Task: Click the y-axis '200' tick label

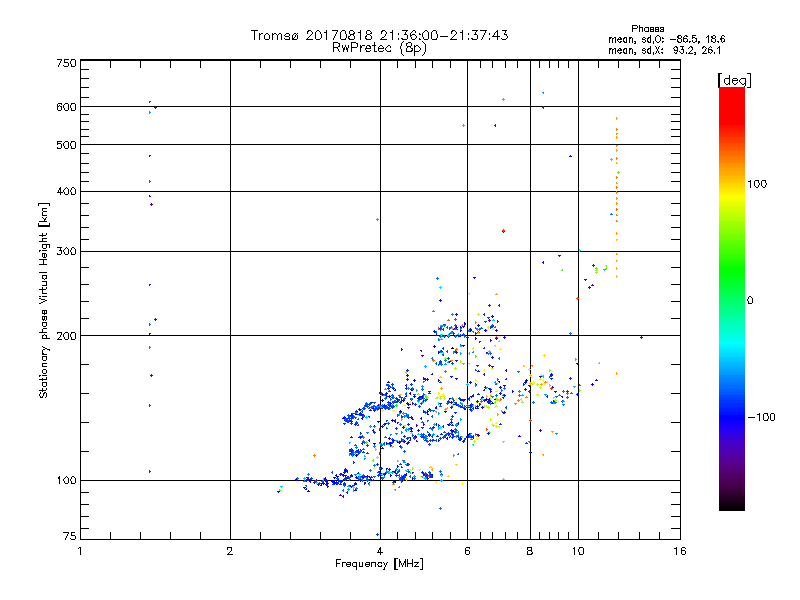Action: coord(66,336)
